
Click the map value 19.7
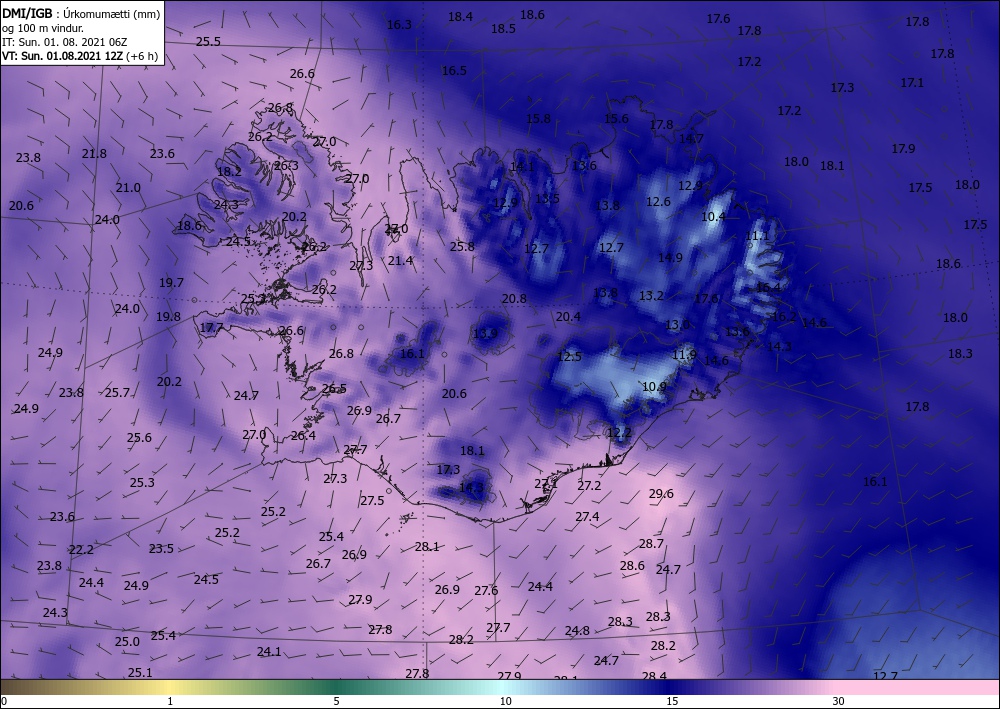click(171, 283)
